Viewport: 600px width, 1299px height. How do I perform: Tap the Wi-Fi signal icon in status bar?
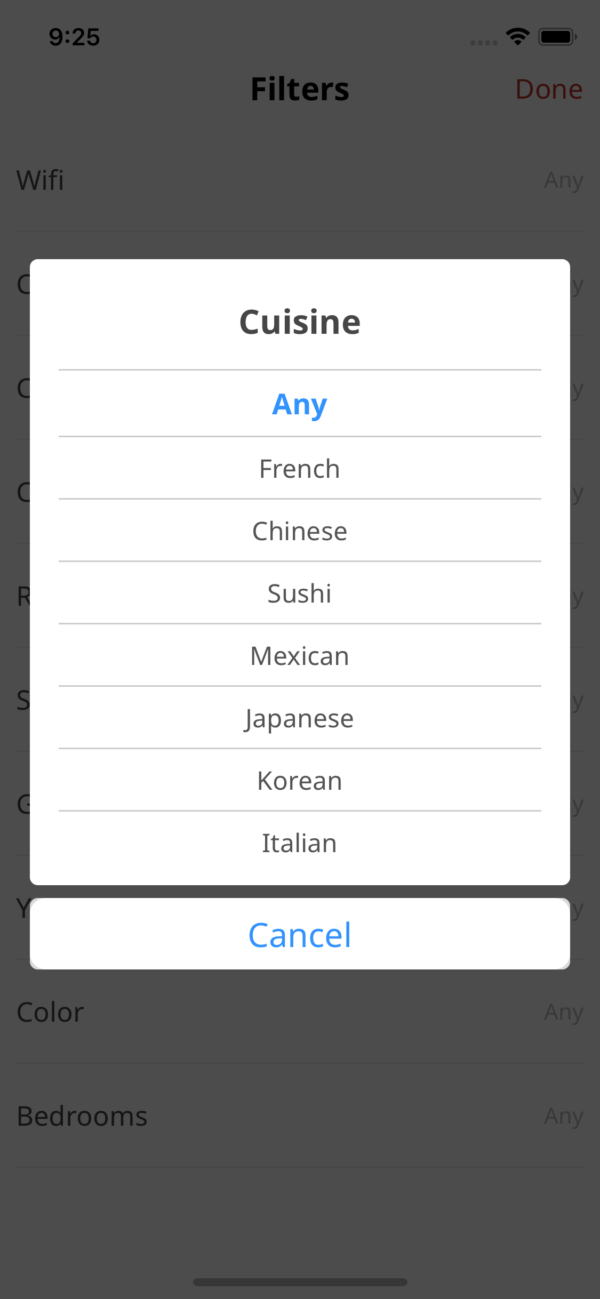[516, 36]
